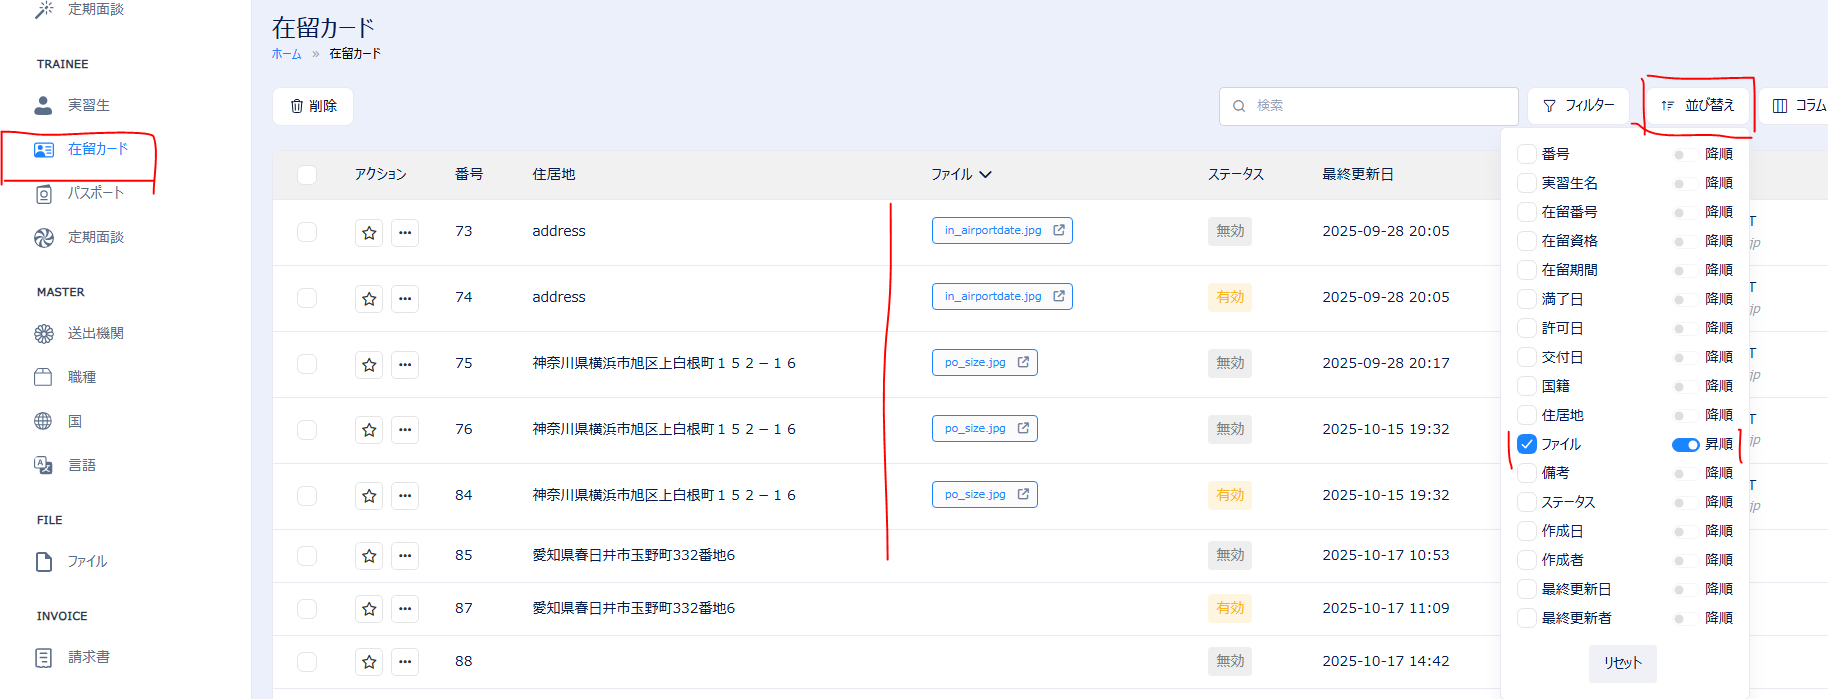Expand the ファイル column header chevron
1828x699 pixels.
point(986,174)
